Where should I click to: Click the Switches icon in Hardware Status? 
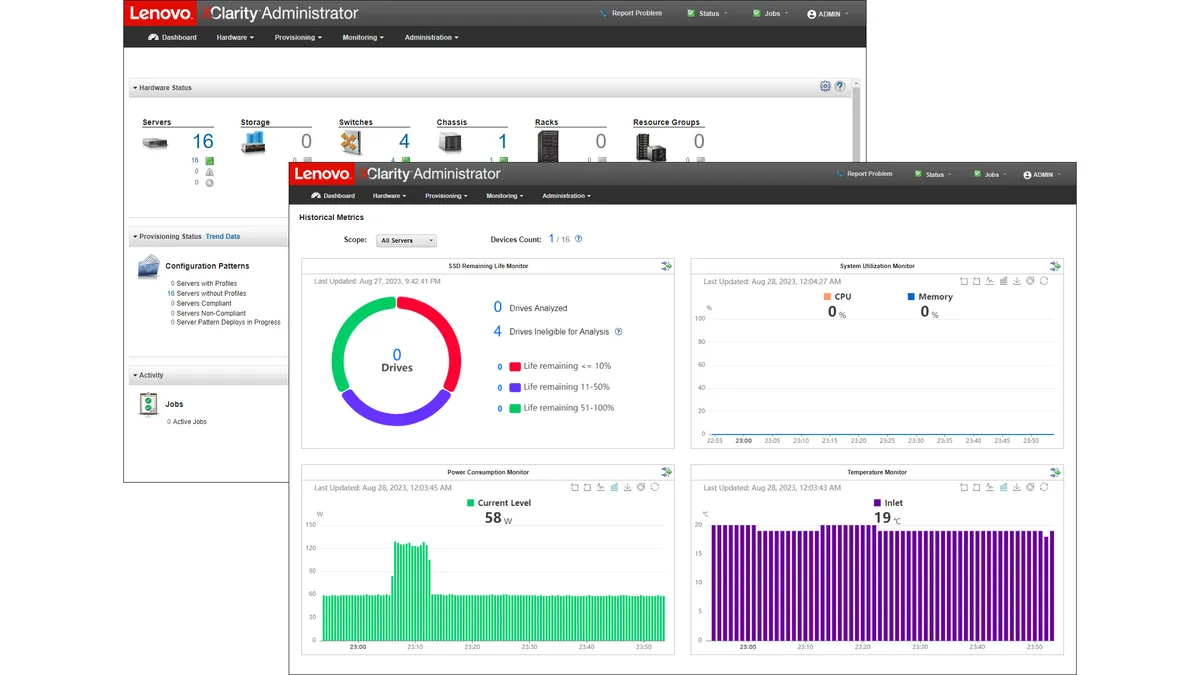[350, 143]
